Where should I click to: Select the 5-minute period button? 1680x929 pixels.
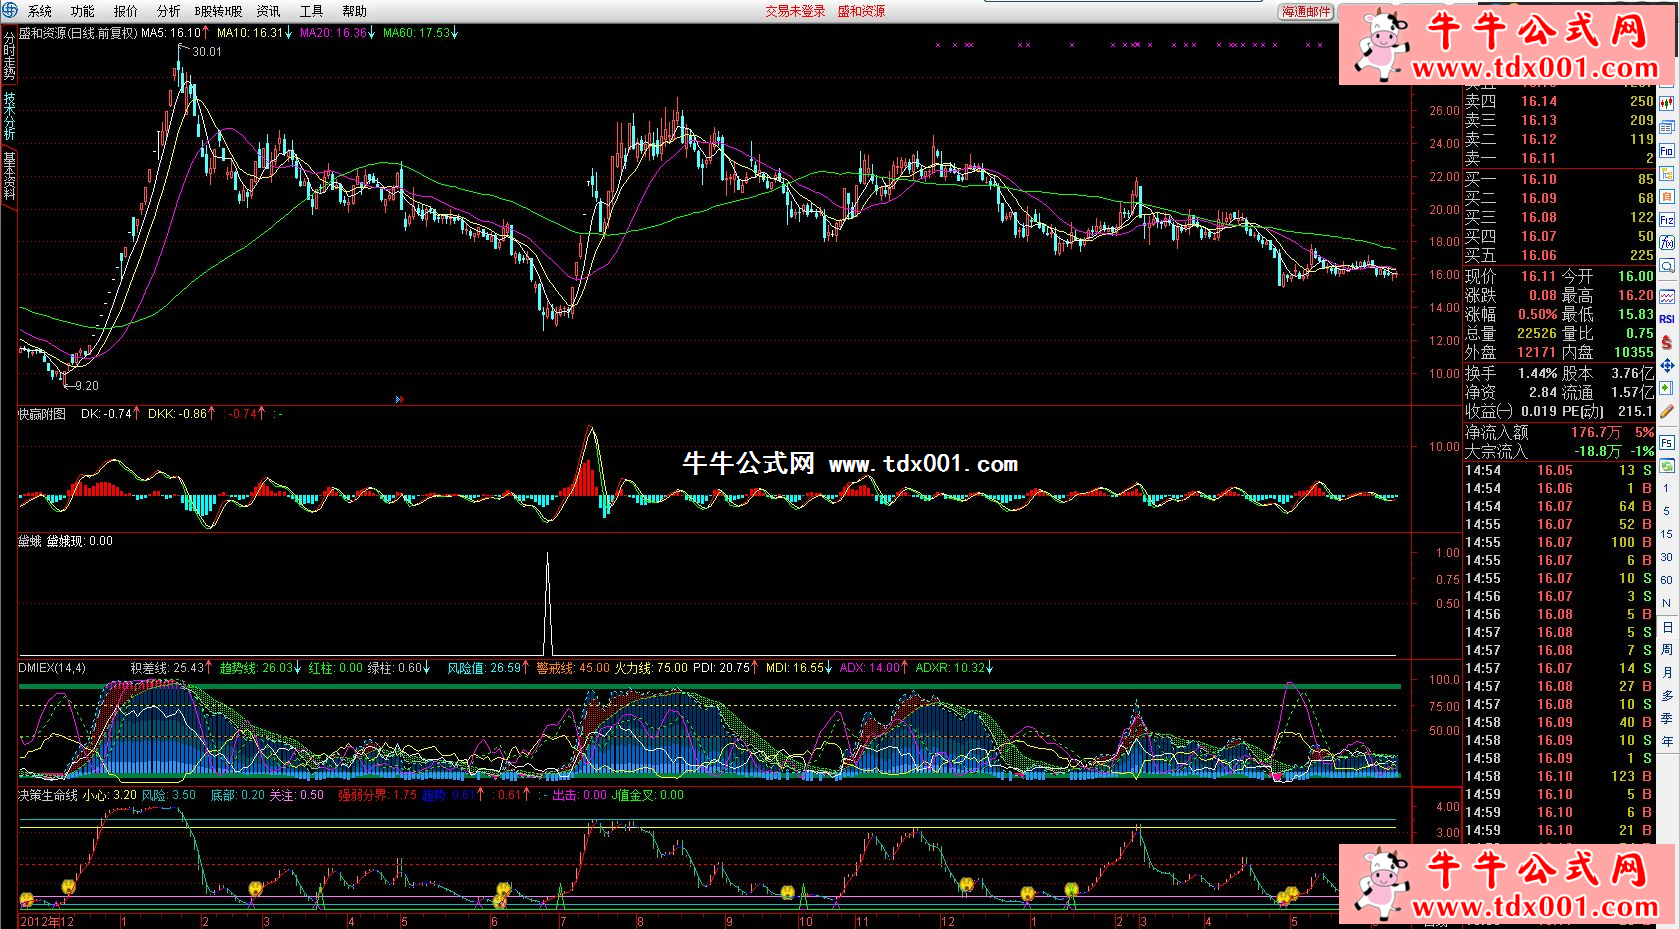click(x=1667, y=512)
